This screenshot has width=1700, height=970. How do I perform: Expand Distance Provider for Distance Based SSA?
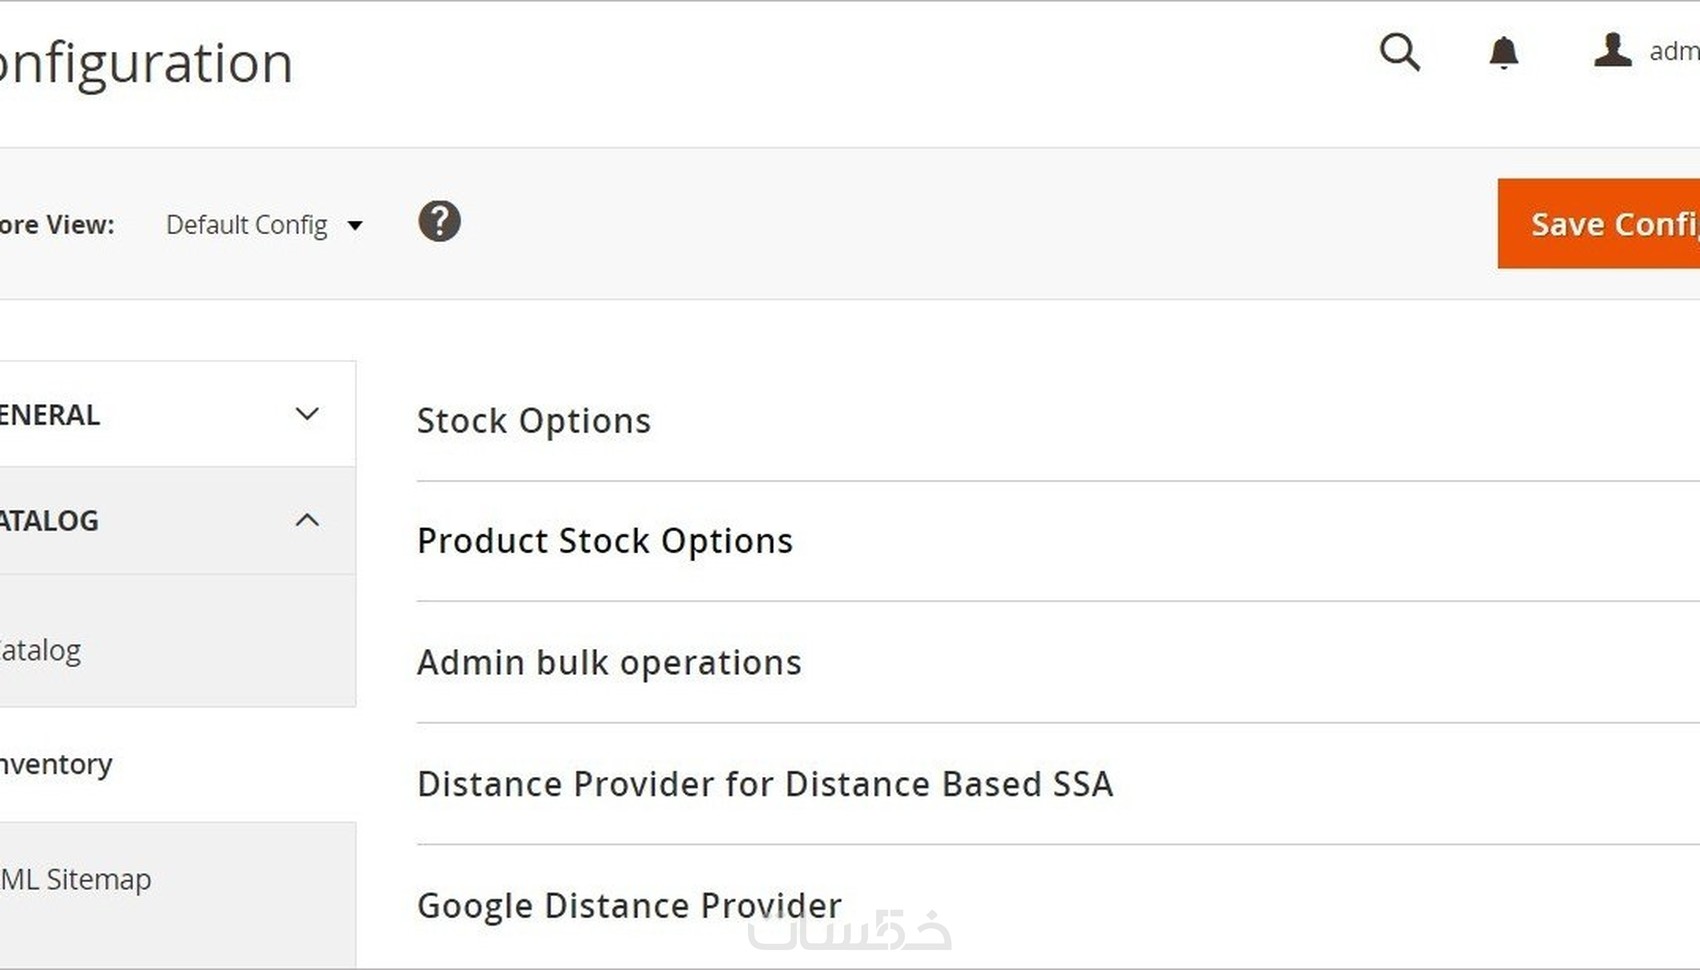[x=765, y=784]
